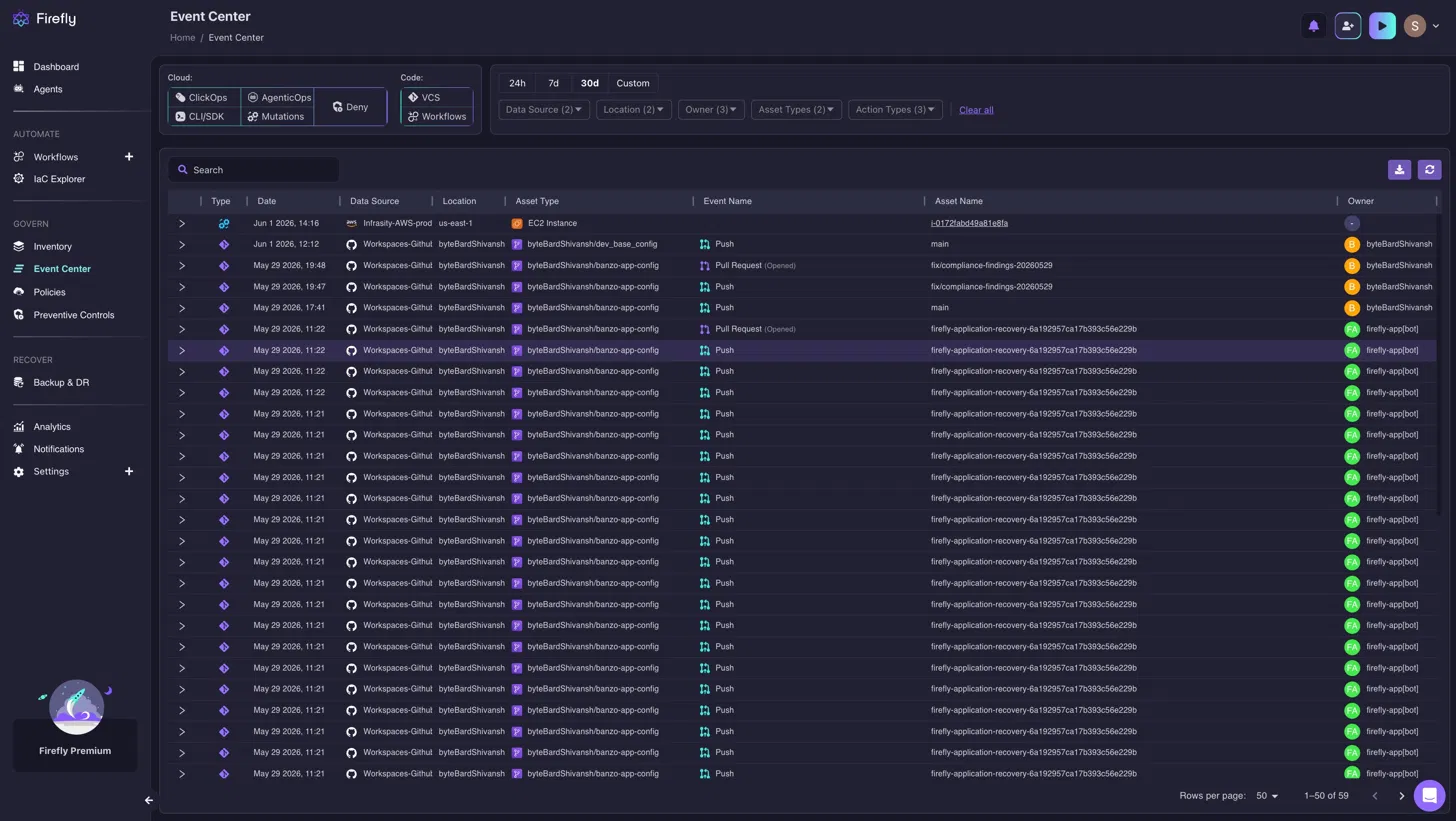1456x821 pixels.
Task: Click the play guide icon button
Action: tap(1382, 26)
